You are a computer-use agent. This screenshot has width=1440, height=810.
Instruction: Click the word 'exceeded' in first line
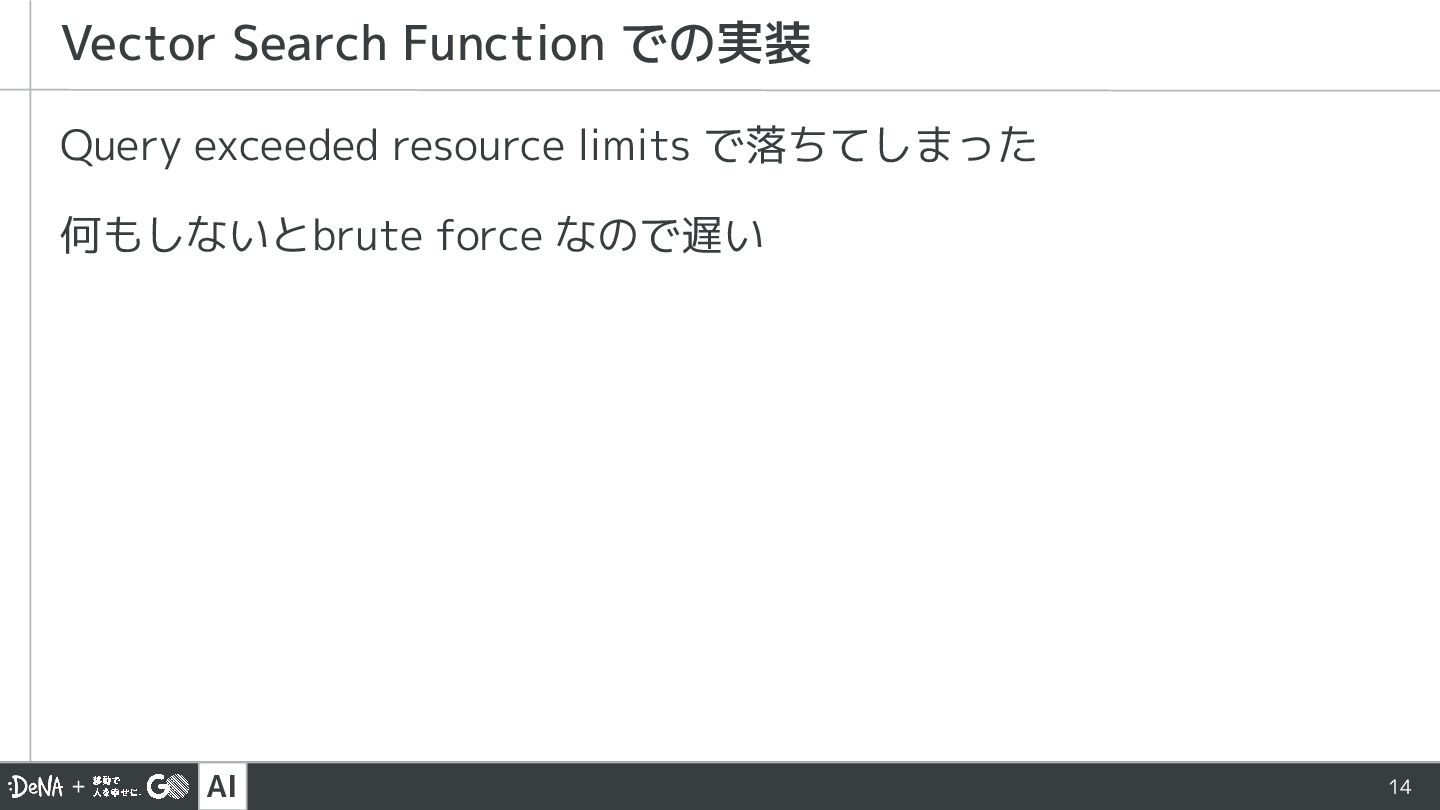(x=287, y=146)
